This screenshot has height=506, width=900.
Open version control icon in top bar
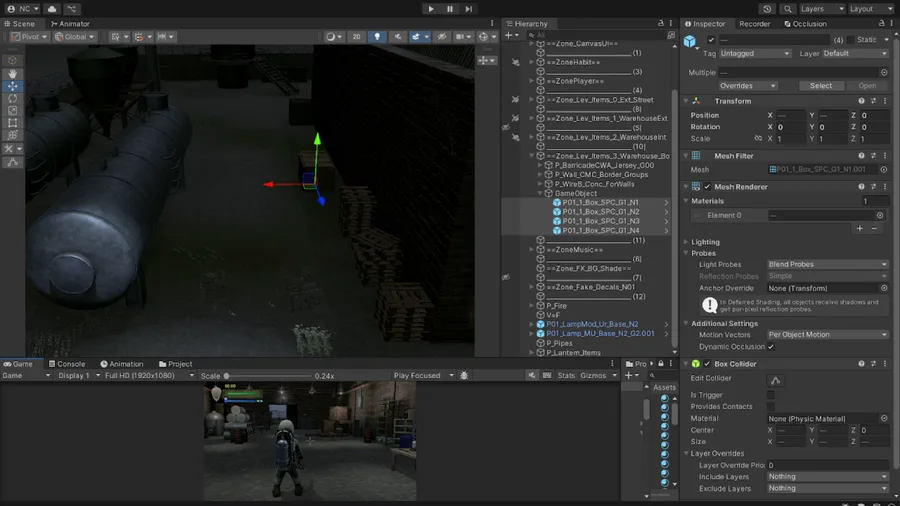coord(72,9)
